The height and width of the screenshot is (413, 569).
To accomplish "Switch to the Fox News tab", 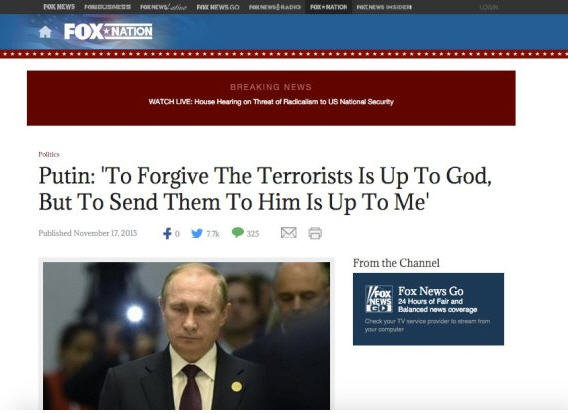I will tap(59, 7).
